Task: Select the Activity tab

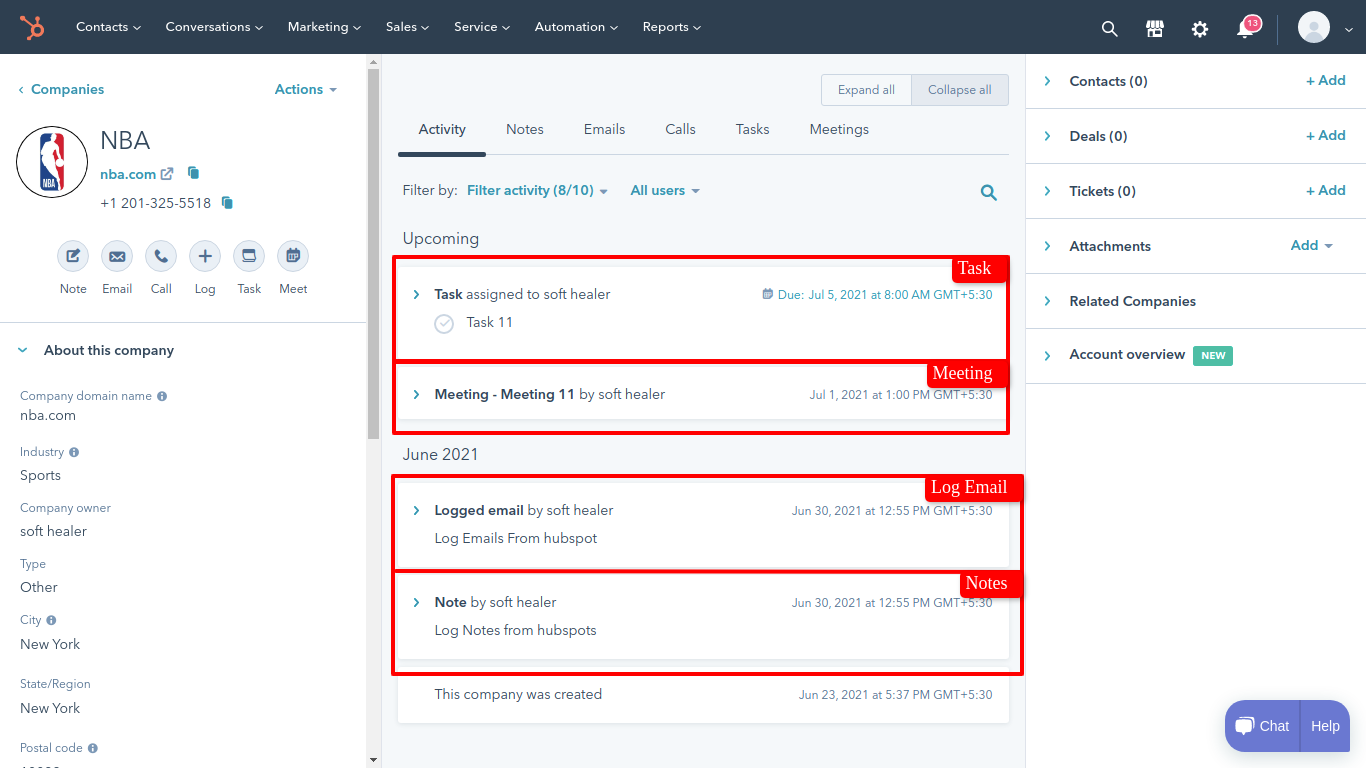Action: pos(442,129)
